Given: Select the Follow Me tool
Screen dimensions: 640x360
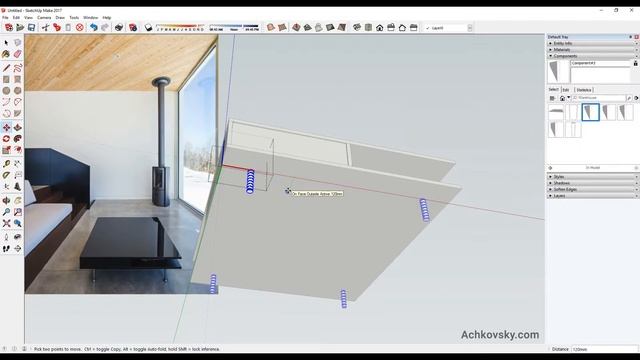Looking at the screenshot, I should coord(18,139).
